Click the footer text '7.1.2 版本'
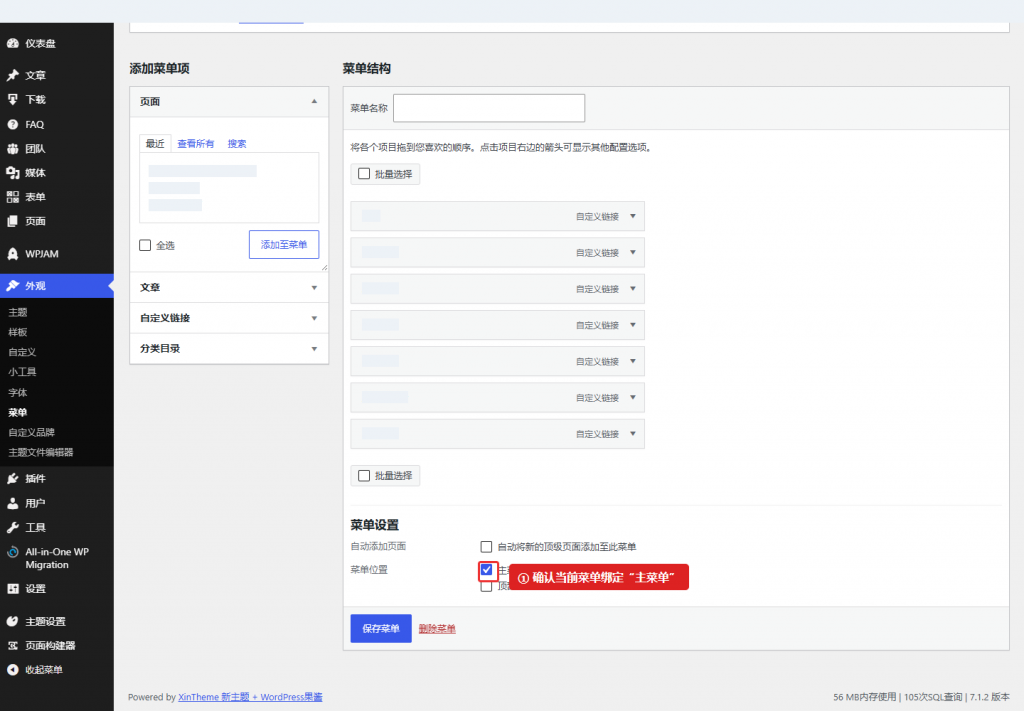The width and height of the screenshot is (1024, 711). [989, 697]
